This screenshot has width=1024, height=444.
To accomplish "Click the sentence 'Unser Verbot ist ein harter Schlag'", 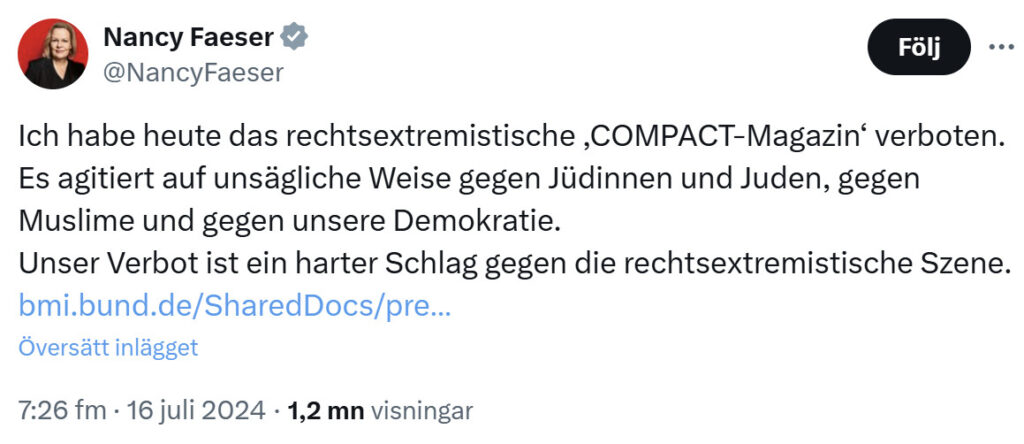I will click(x=511, y=264).
